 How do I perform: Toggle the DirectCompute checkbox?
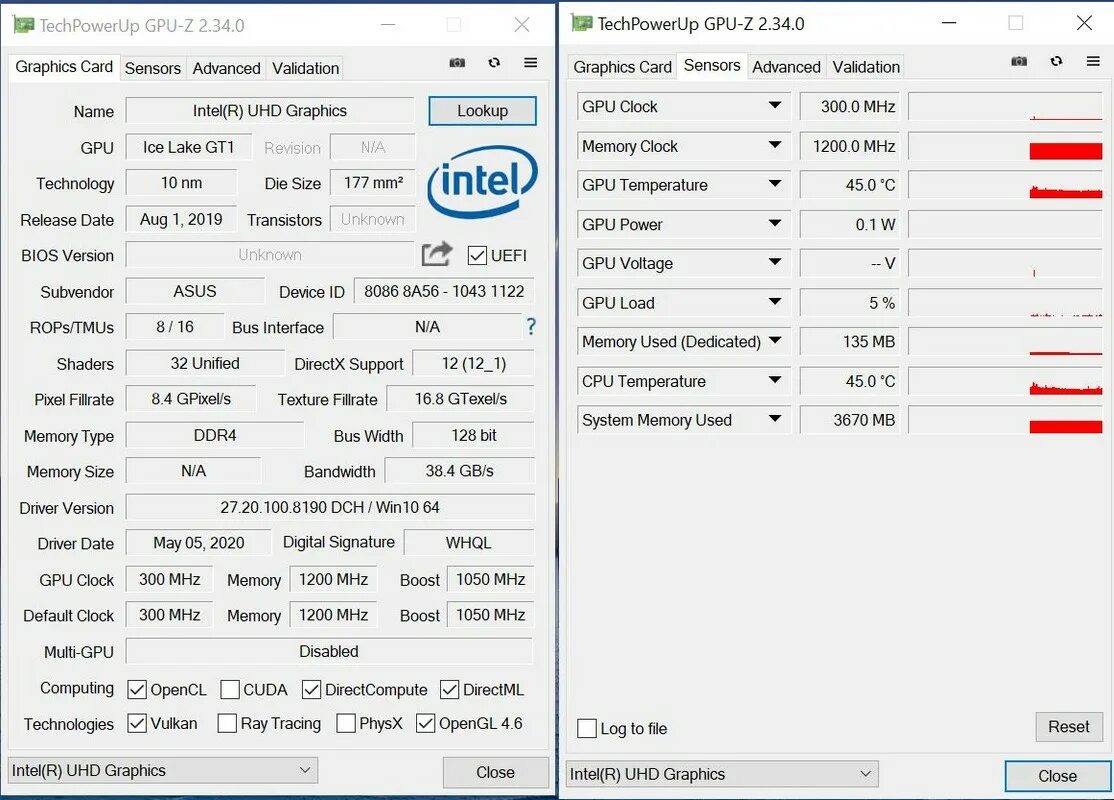(x=311, y=689)
